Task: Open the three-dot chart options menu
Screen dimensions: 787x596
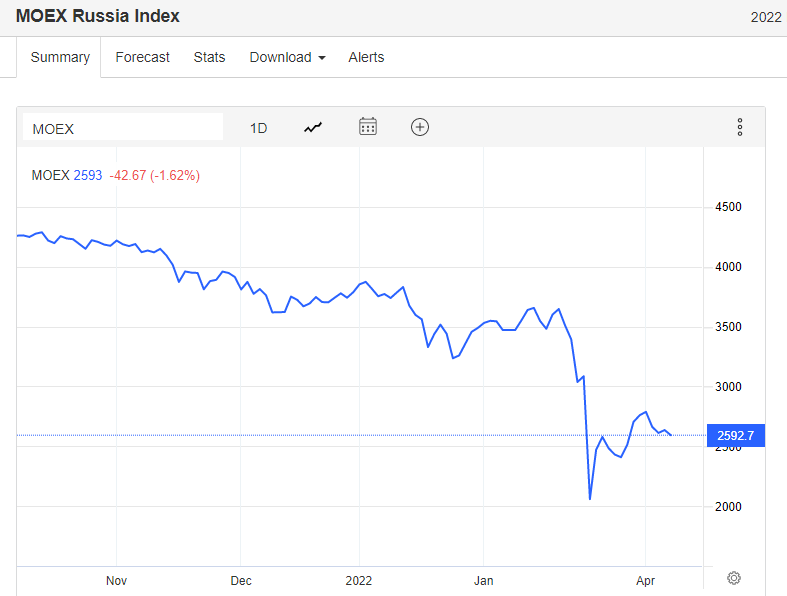Action: (x=740, y=127)
